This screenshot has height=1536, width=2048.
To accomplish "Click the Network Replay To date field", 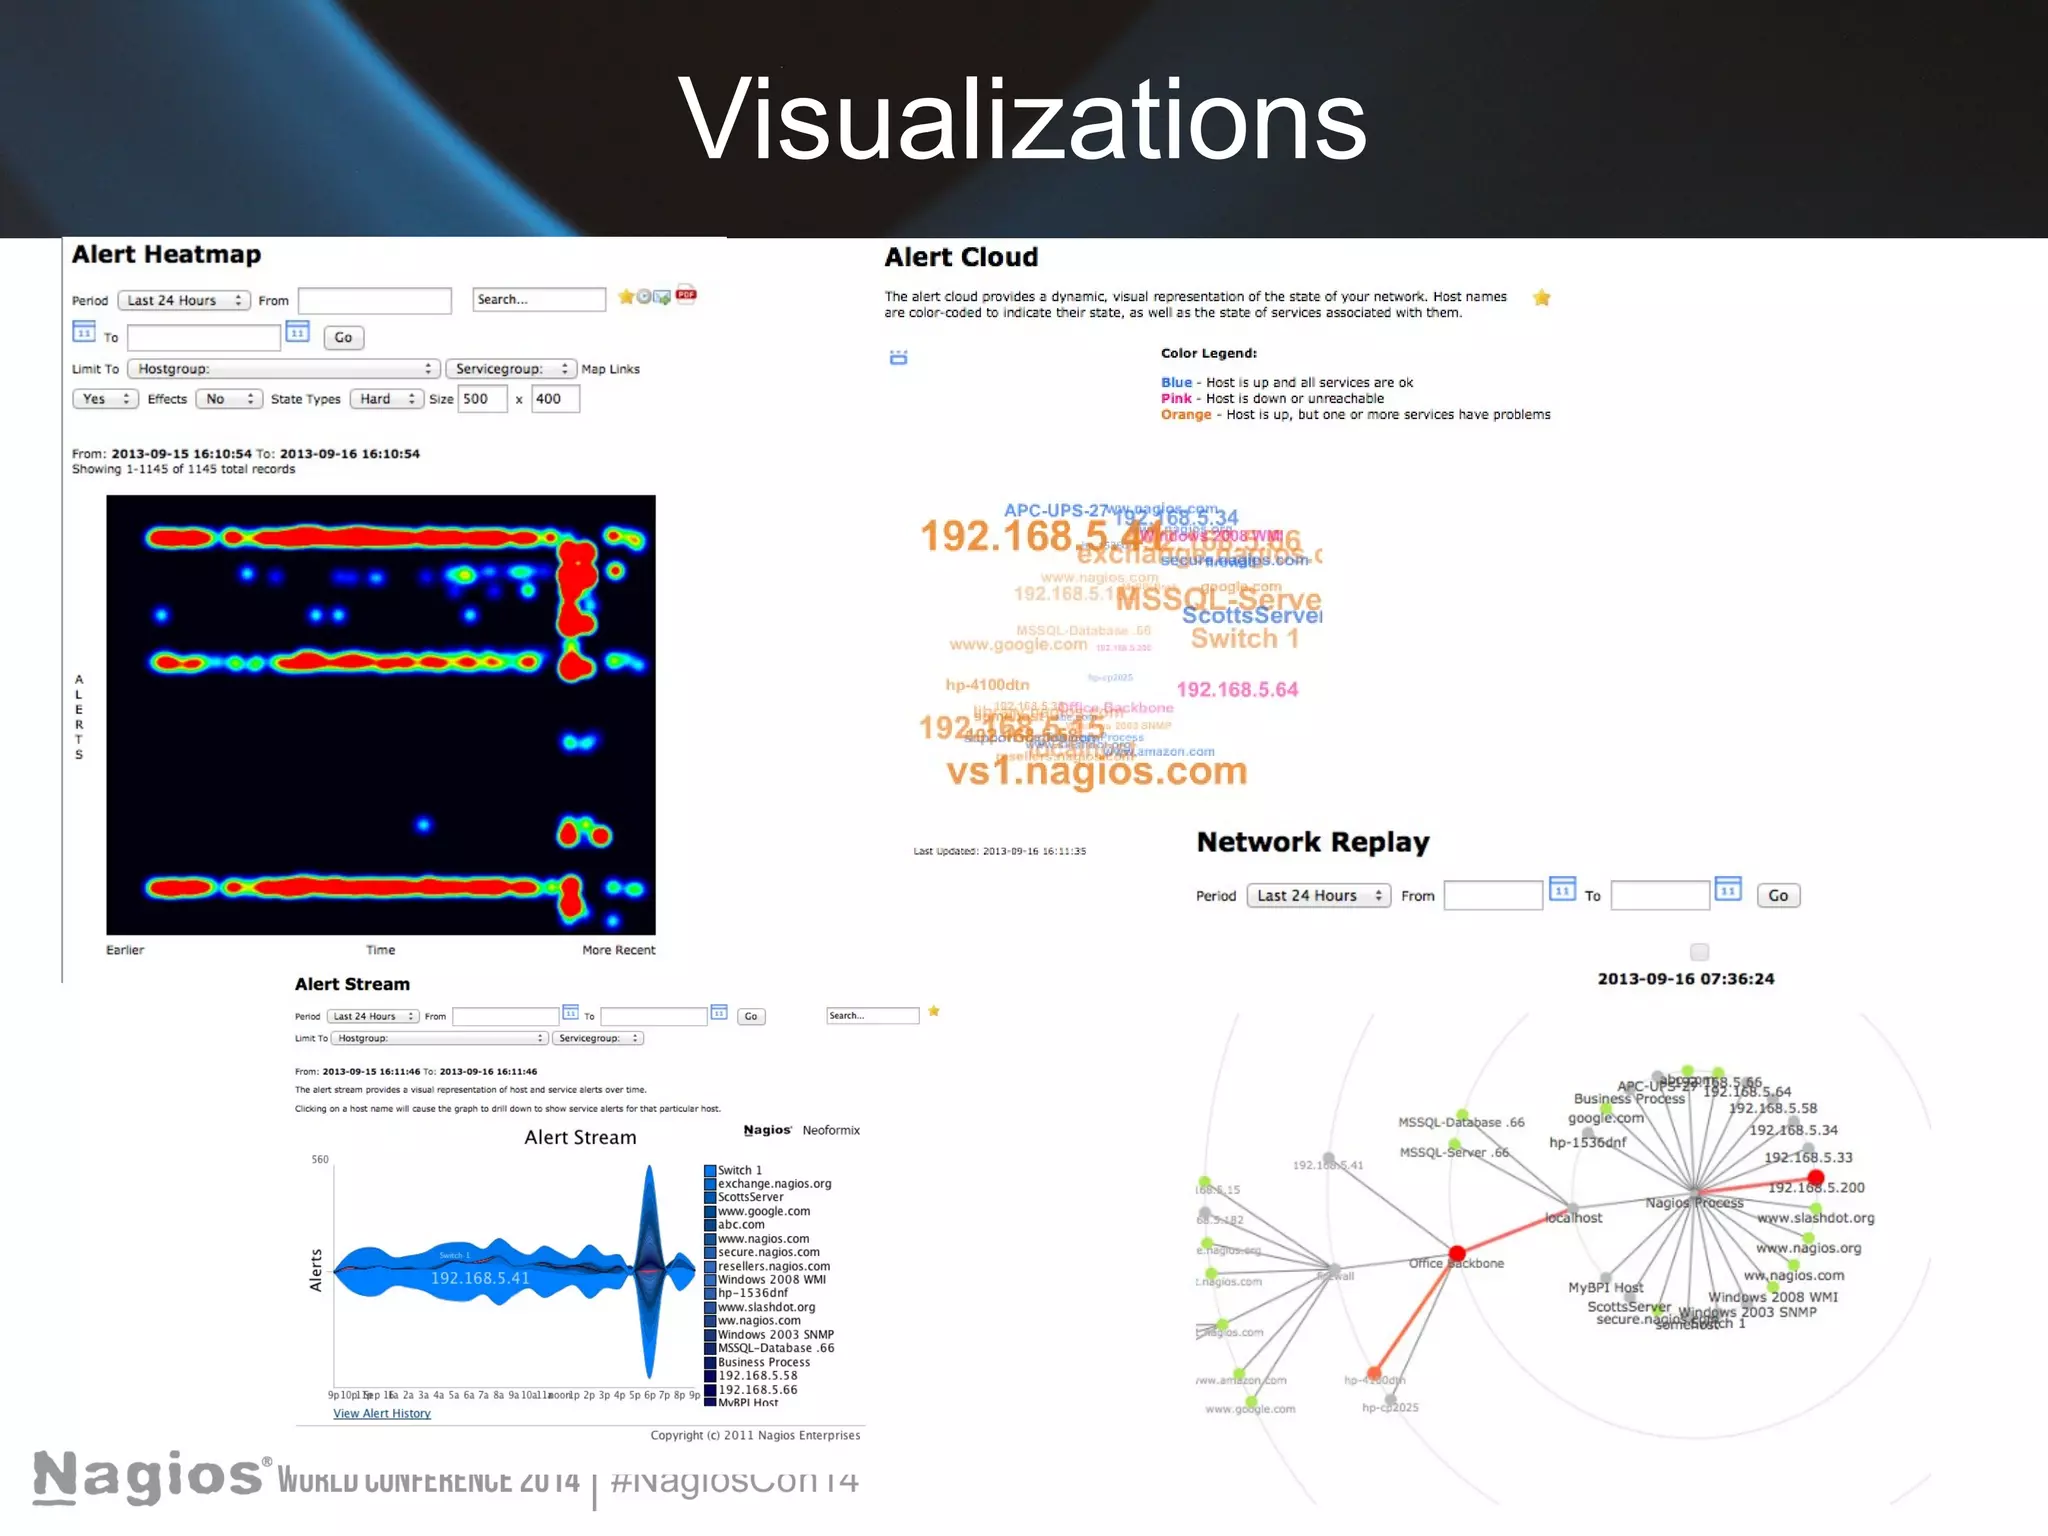I will click(x=1660, y=895).
